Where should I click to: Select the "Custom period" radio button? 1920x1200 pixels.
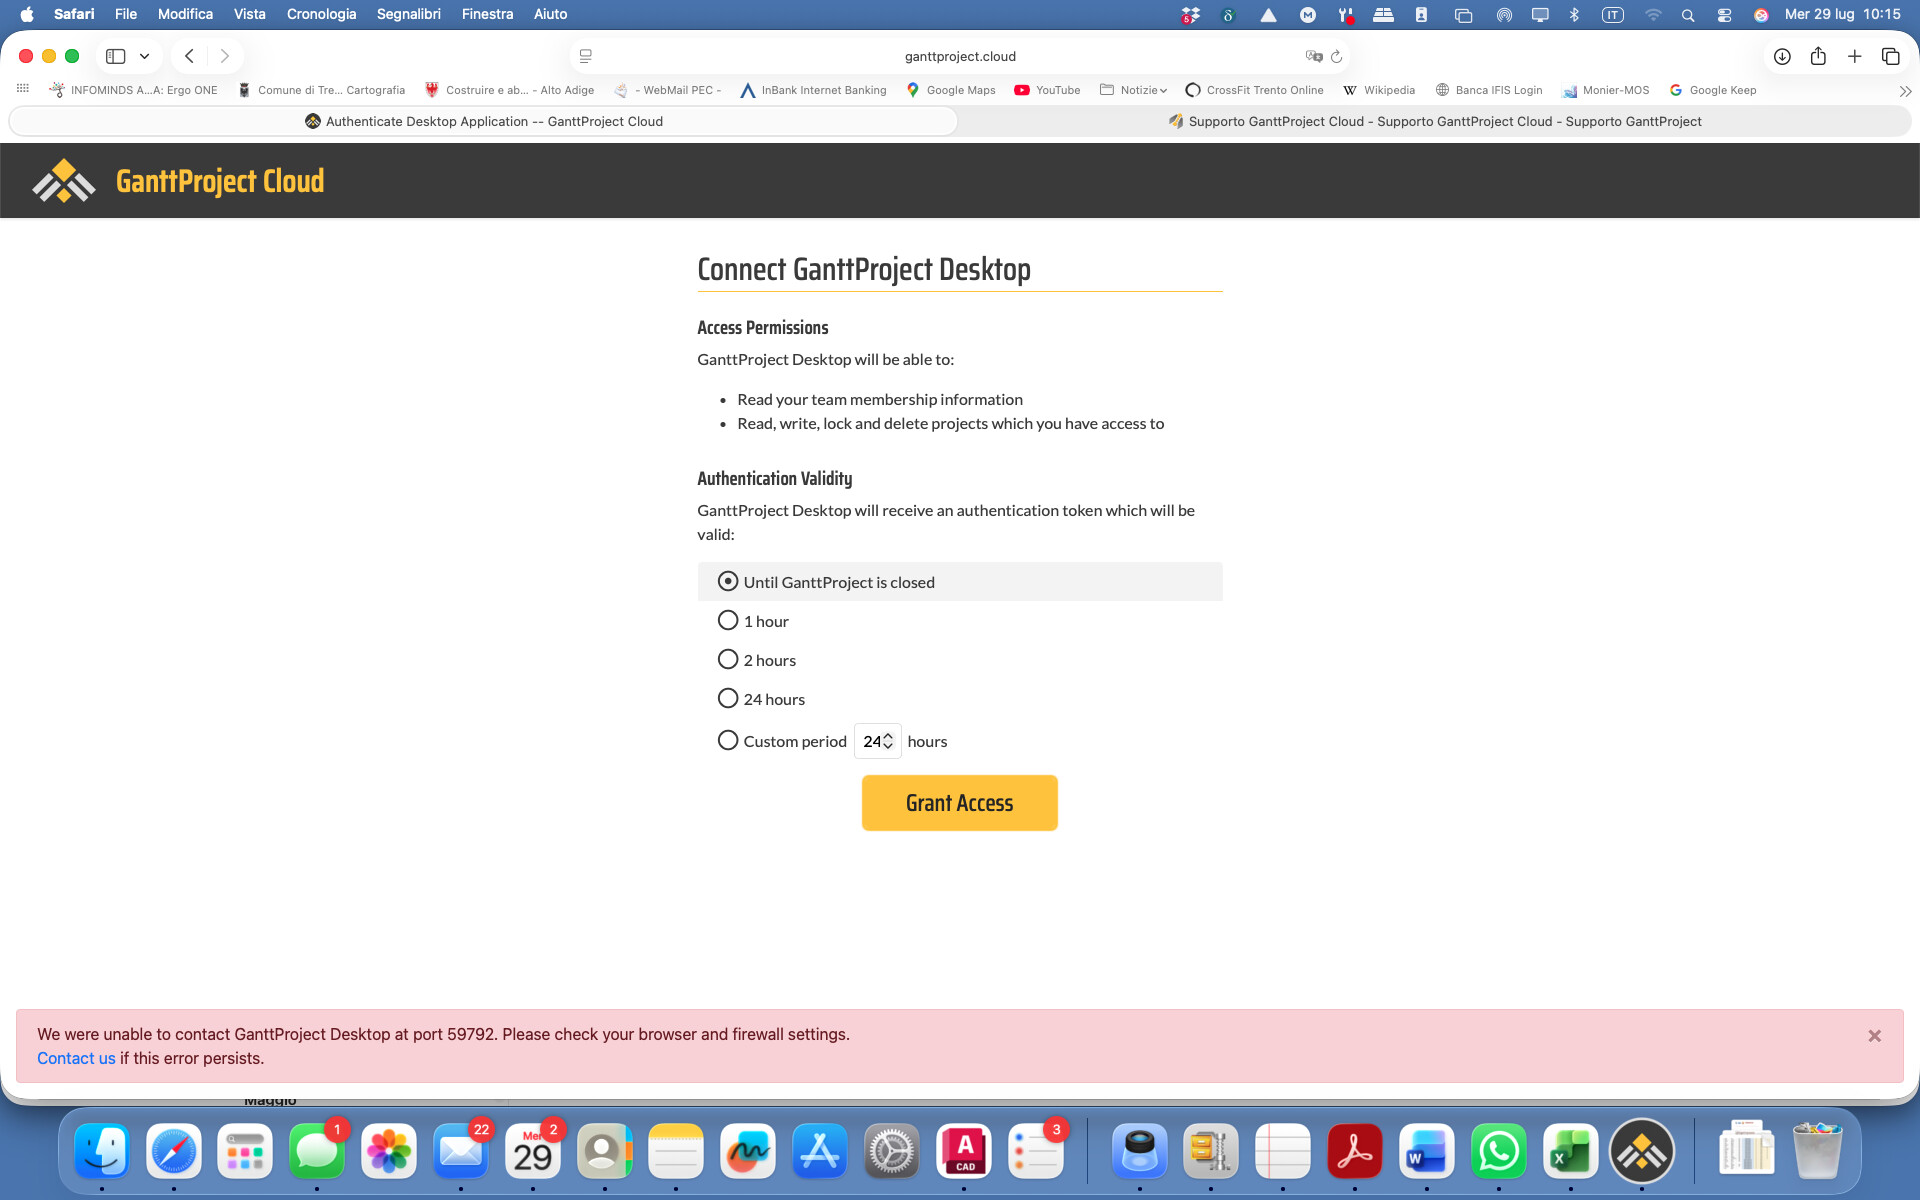pyautogui.click(x=728, y=740)
